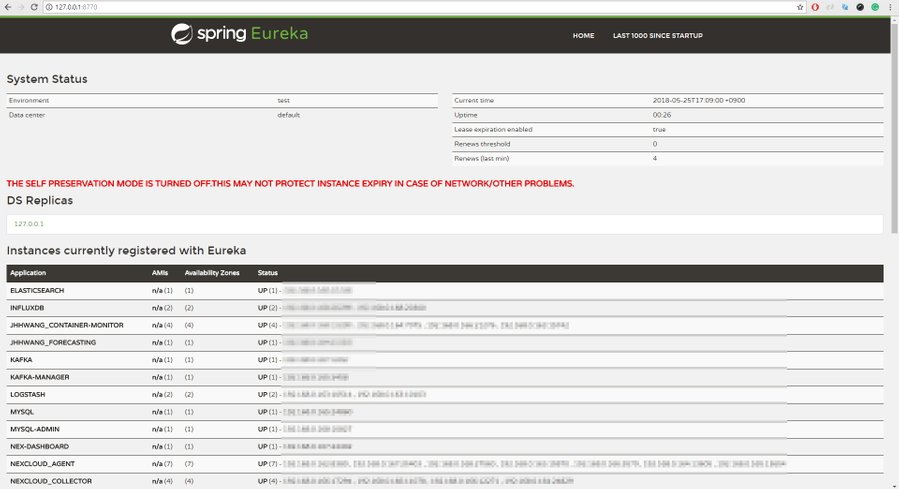Click the red self preservation warning text
Image resolution: width=899 pixels, height=489 pixels.
pyautogui.click(x=290, y=183)
